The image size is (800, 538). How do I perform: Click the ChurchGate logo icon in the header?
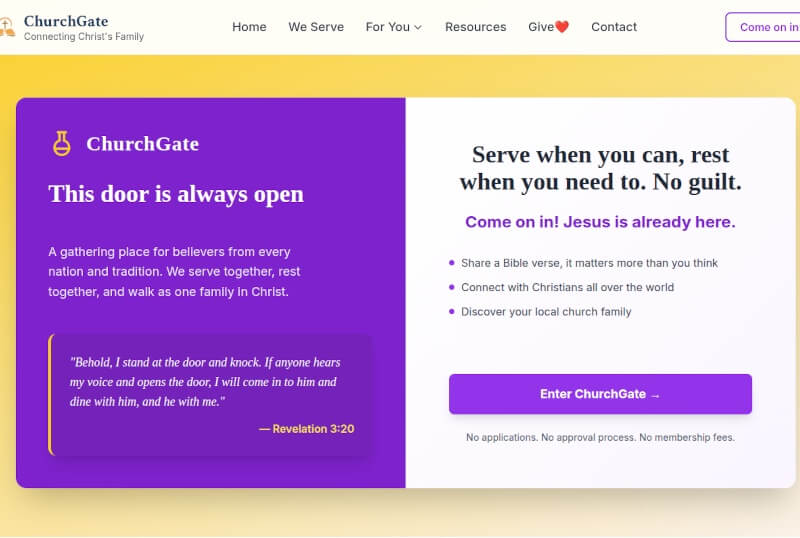click(7, 28)
